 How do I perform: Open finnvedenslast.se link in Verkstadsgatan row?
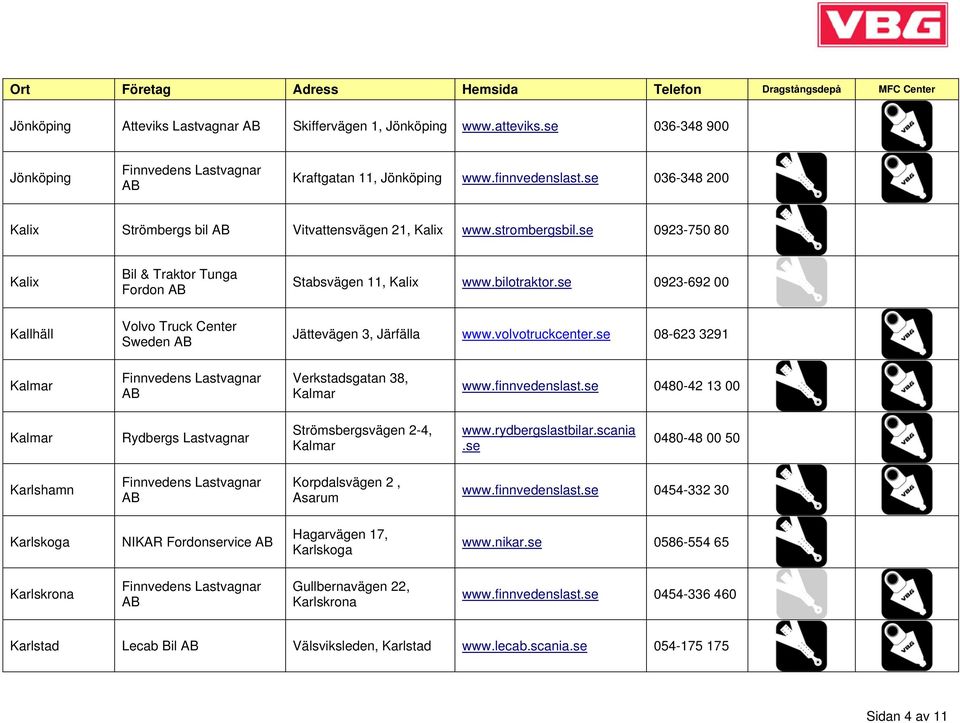coord(530,386)
